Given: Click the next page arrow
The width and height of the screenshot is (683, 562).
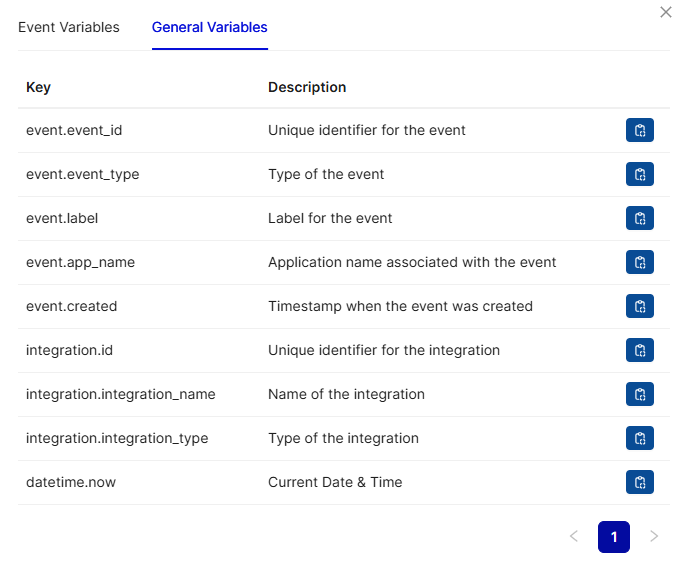Looking at the screenshot, I should [654, 537].
